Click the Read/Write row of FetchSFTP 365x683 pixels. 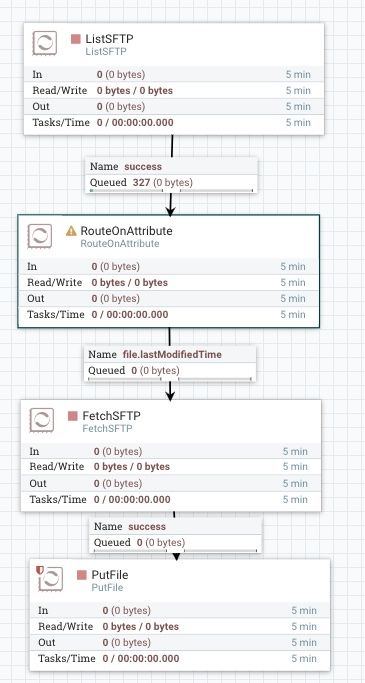click(x=171, y=467)
